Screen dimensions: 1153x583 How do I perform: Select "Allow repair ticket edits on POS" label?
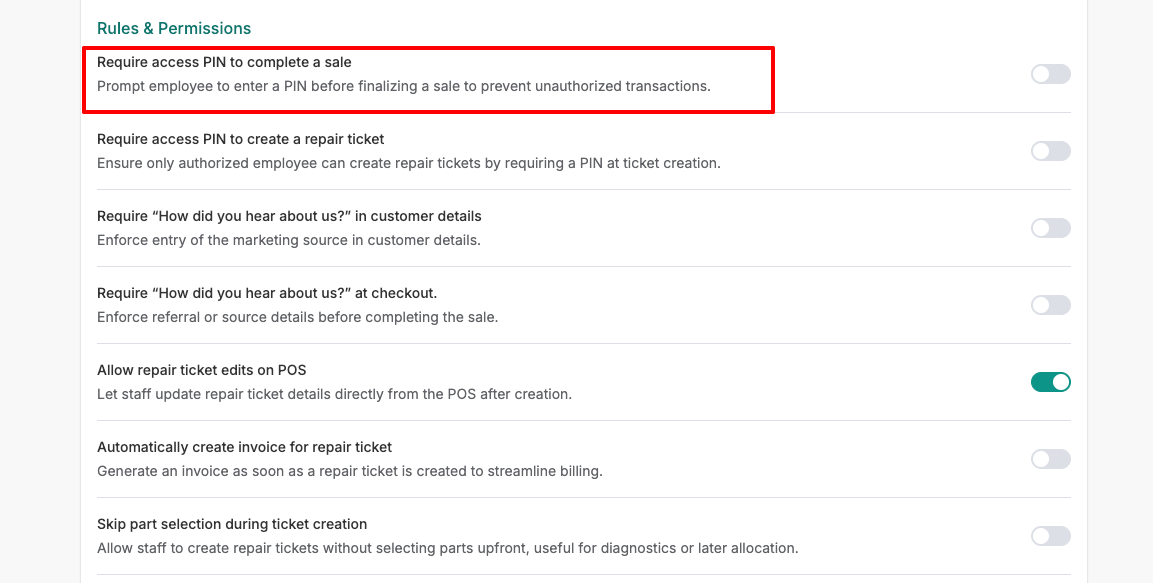tap(201, 370)
